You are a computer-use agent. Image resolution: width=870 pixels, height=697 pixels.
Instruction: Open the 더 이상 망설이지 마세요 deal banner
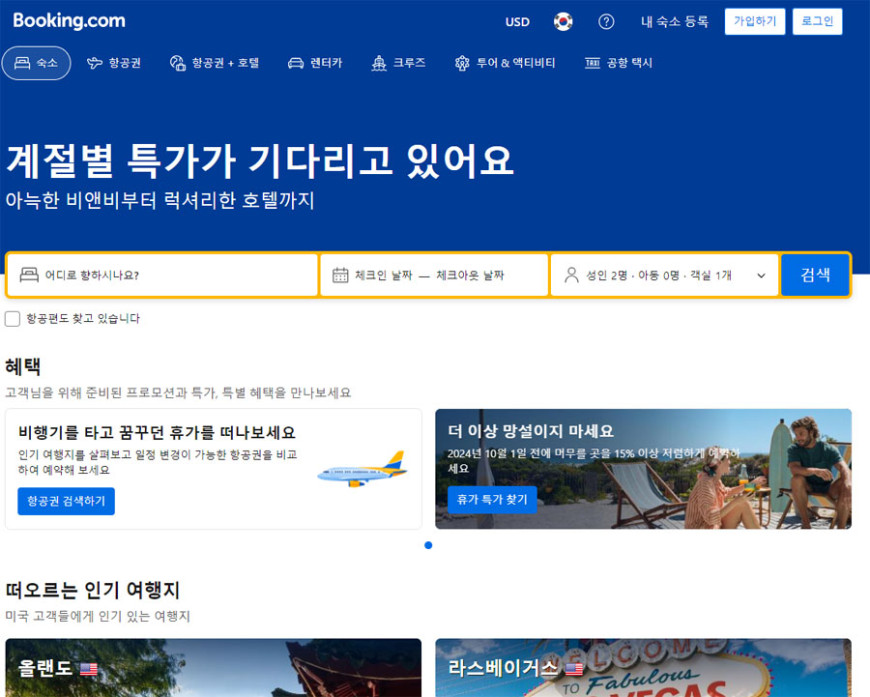click(644, 469)
